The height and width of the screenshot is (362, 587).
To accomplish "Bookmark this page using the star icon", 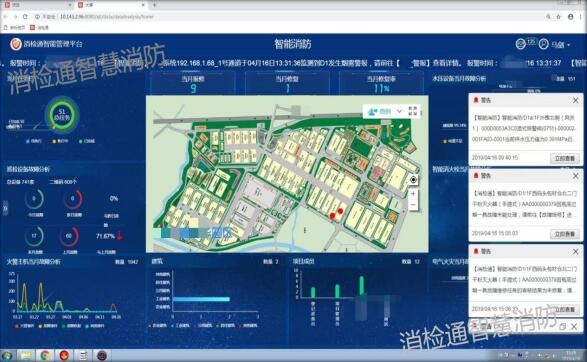I will click(559, 16).
